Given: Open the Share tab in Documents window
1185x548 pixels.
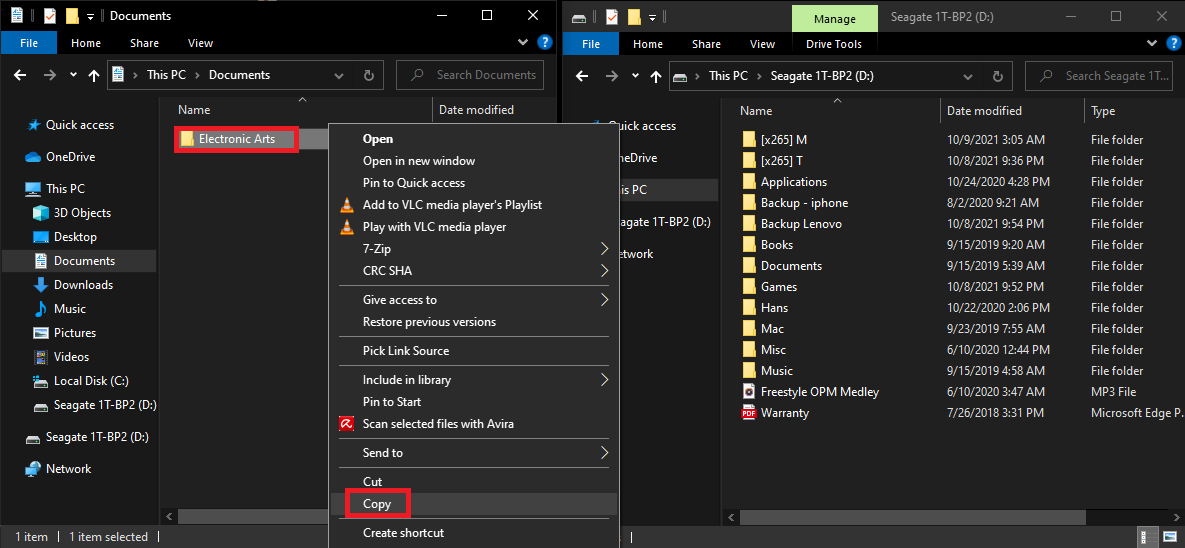Looking at the screenshot, I should 144,43.
